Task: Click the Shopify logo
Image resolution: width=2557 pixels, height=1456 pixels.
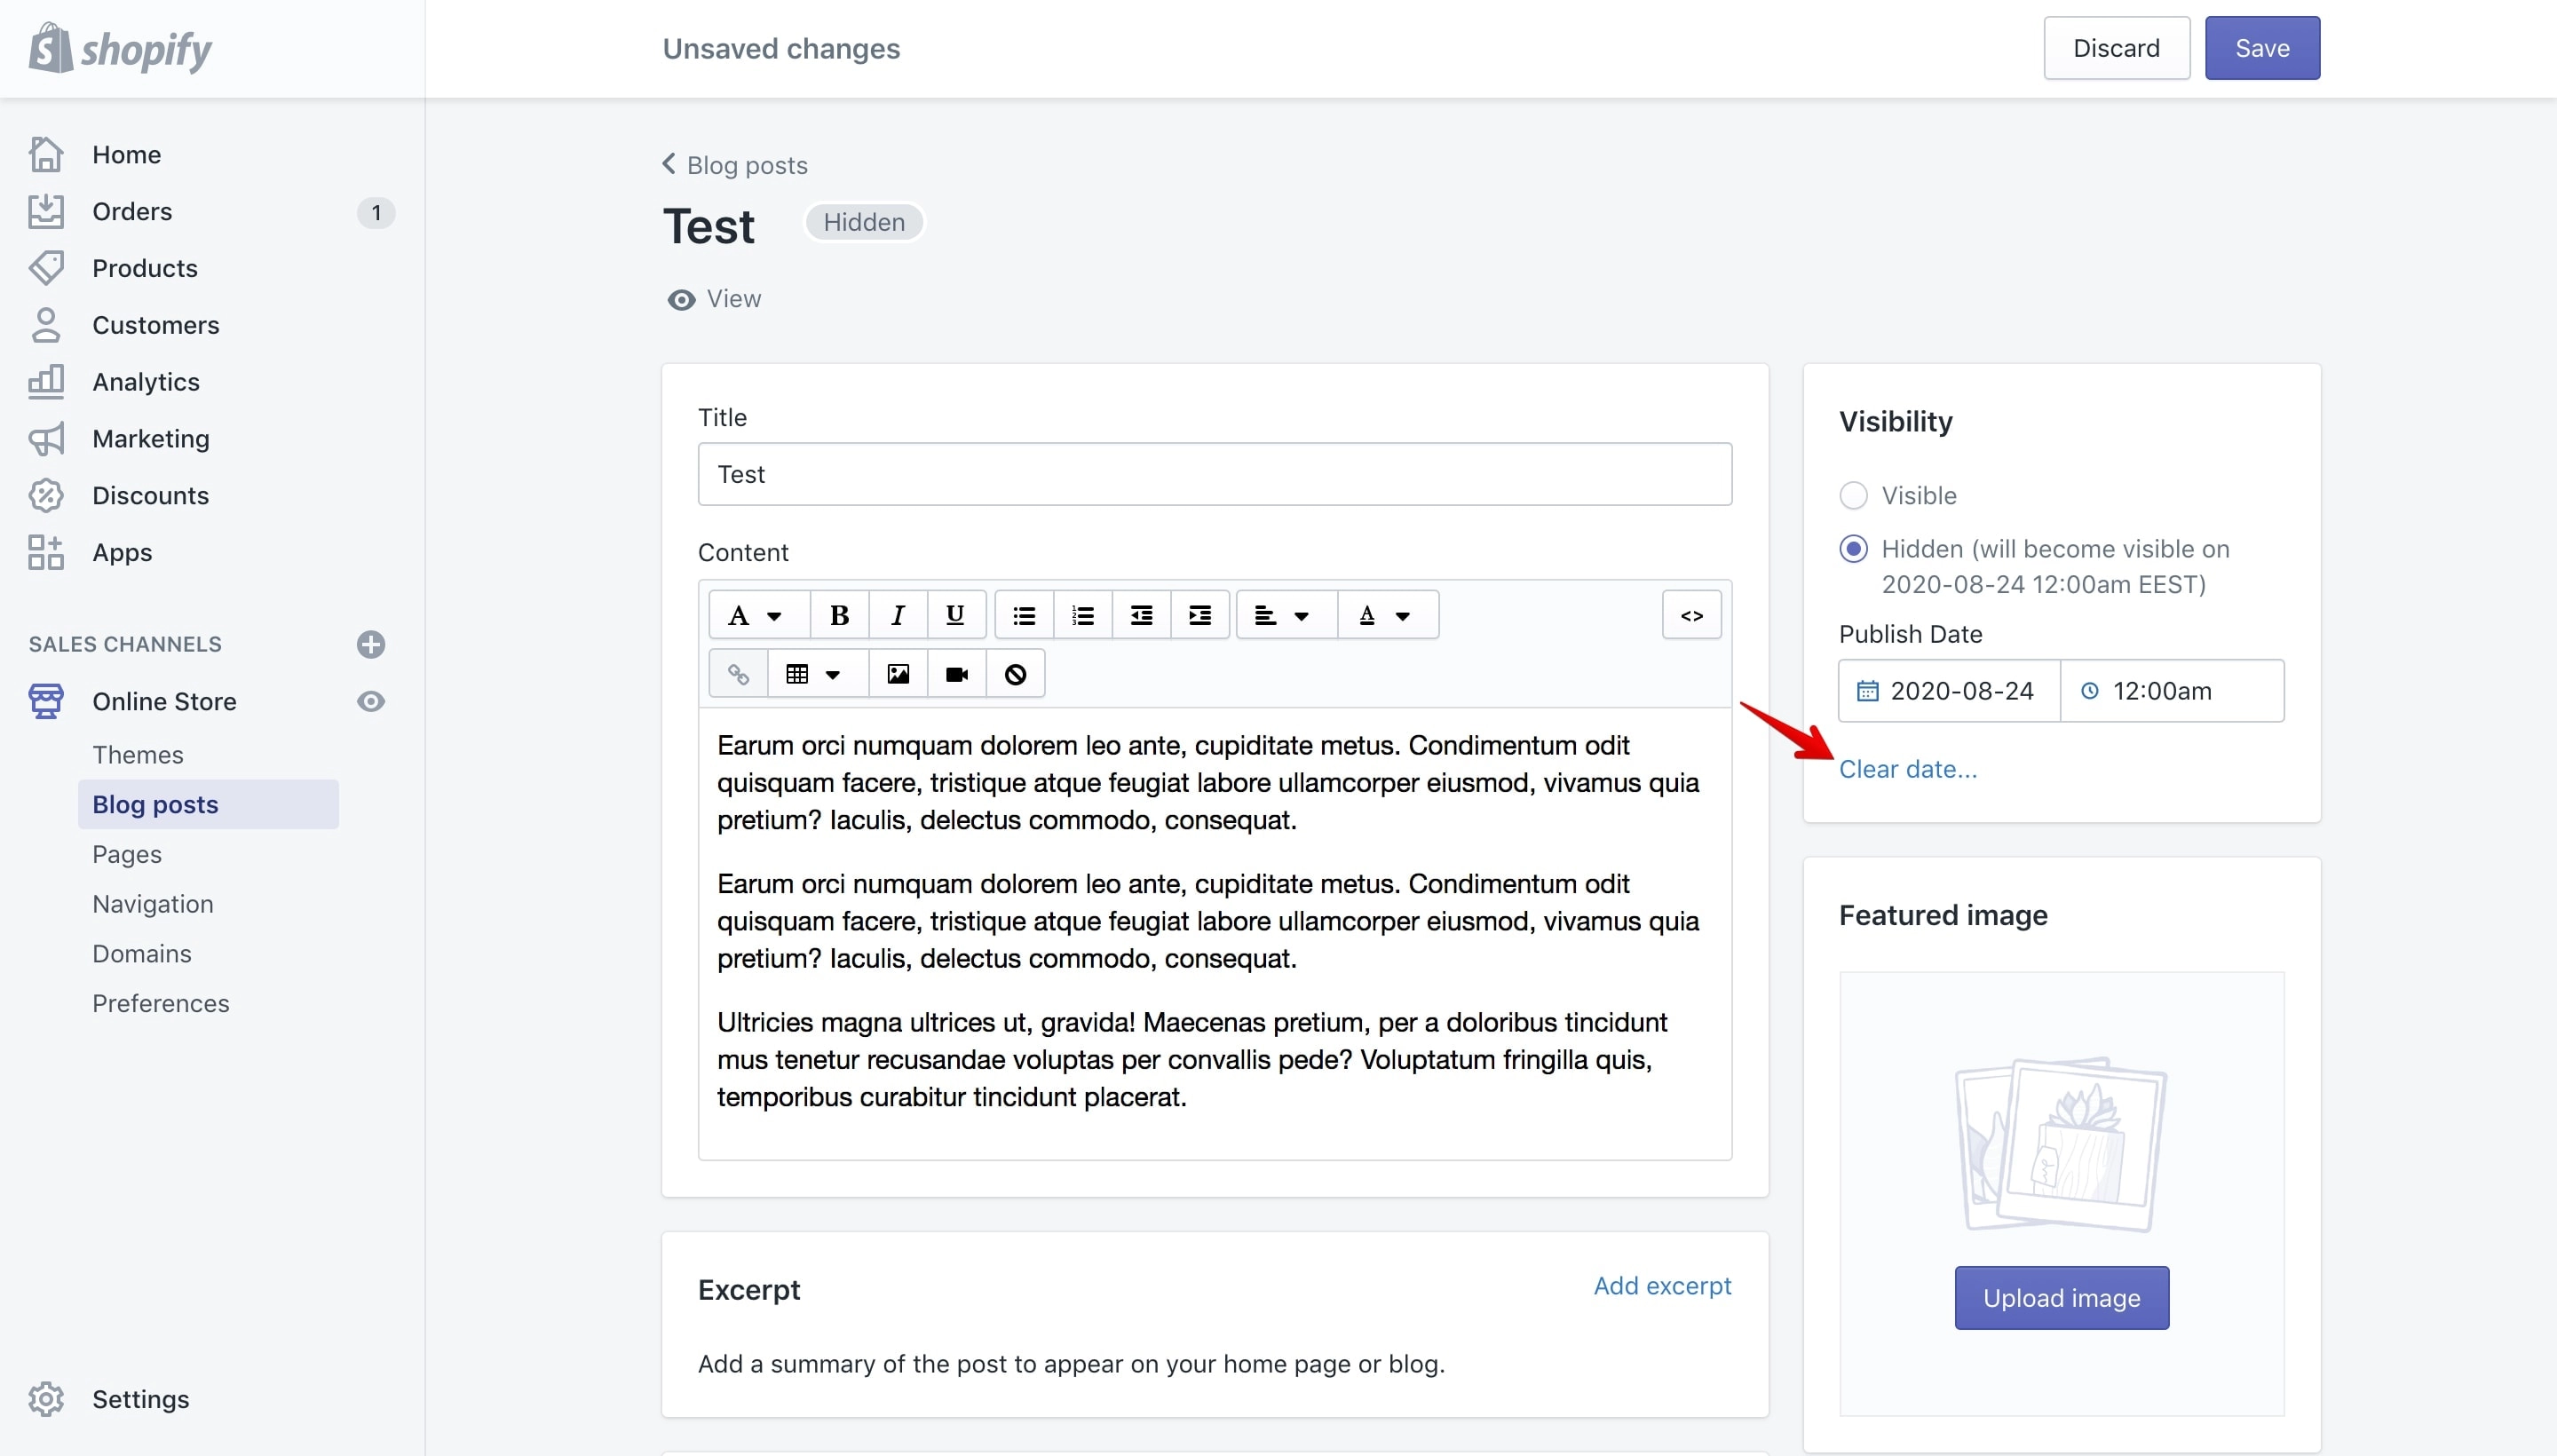Action: tap(120, 48)
